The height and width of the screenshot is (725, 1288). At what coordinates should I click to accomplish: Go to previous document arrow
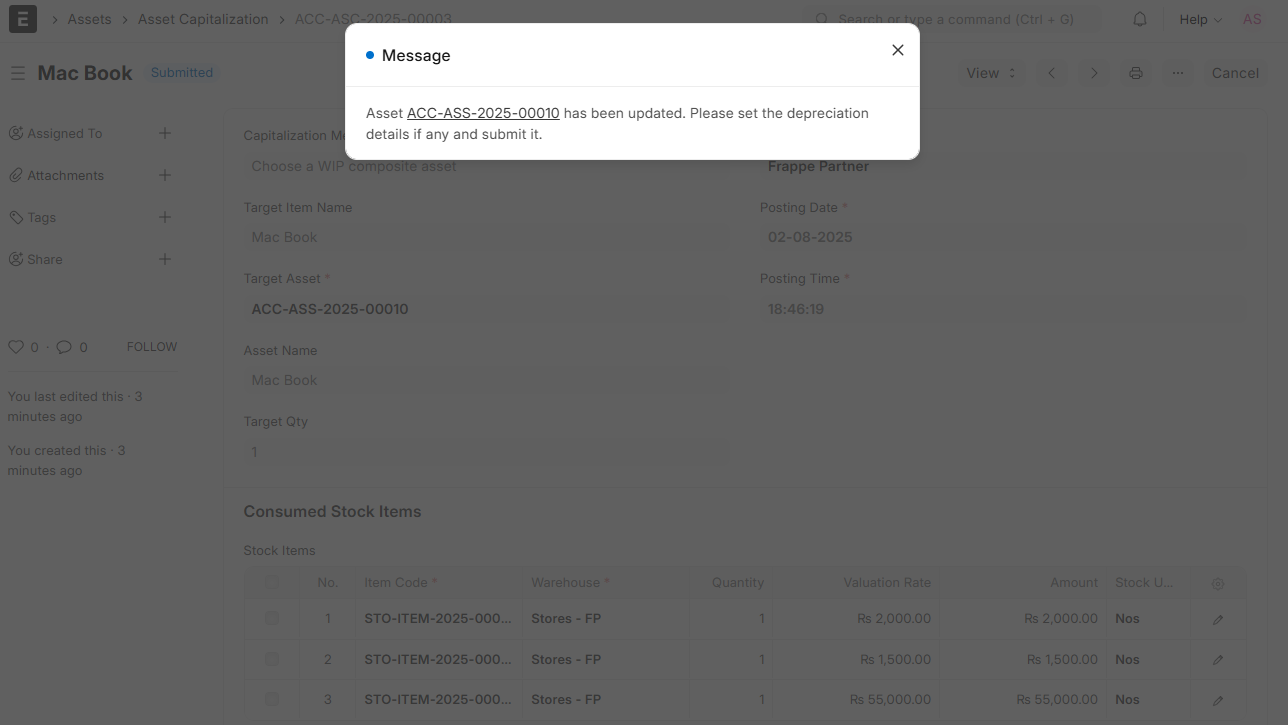[1052, 73]
